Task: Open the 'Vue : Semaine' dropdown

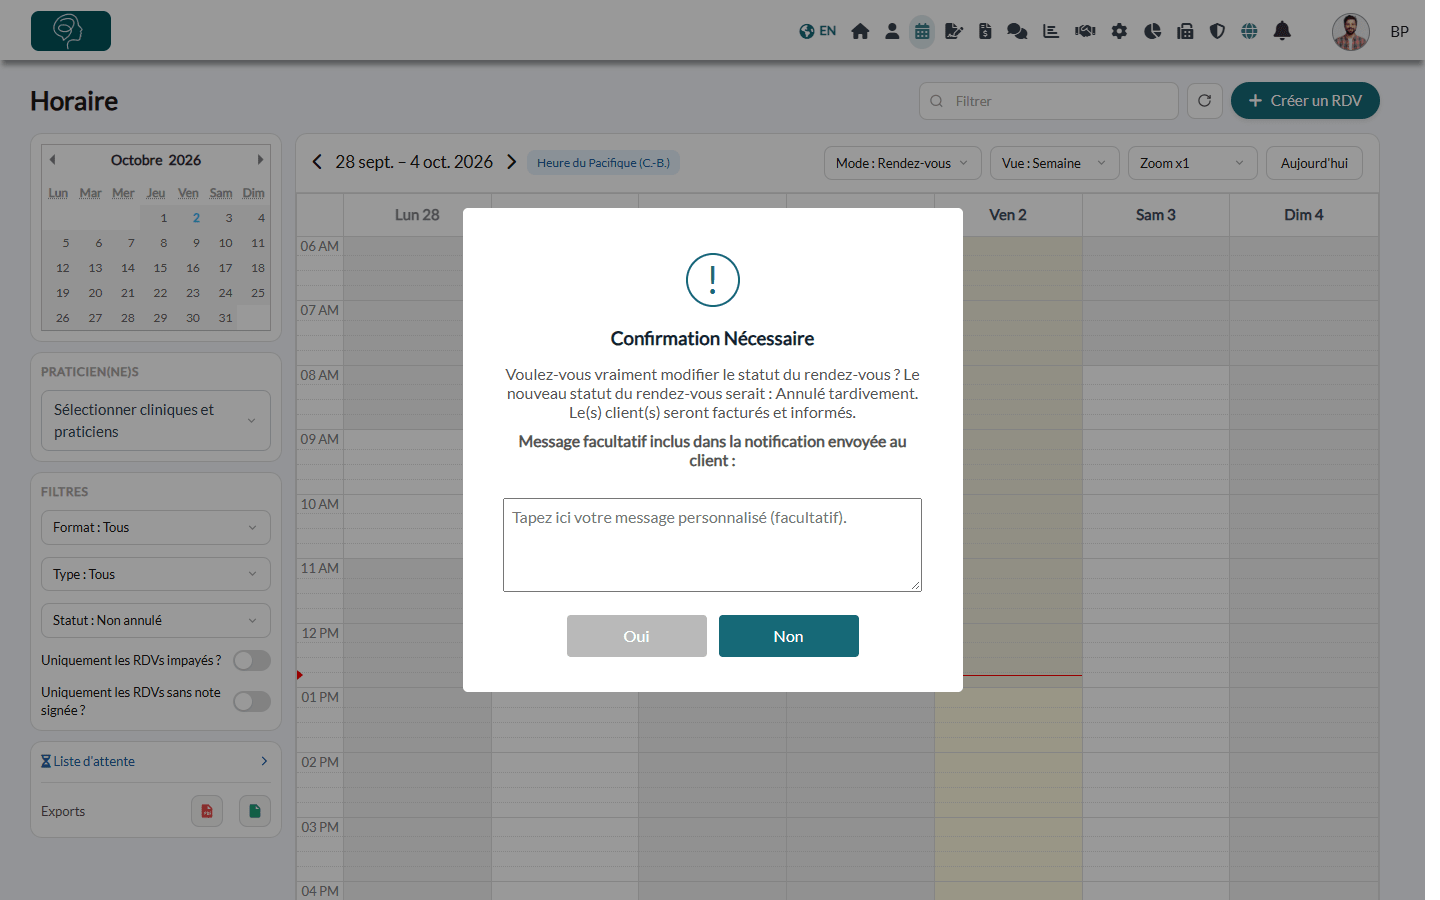Action: tap(1055, 163)
